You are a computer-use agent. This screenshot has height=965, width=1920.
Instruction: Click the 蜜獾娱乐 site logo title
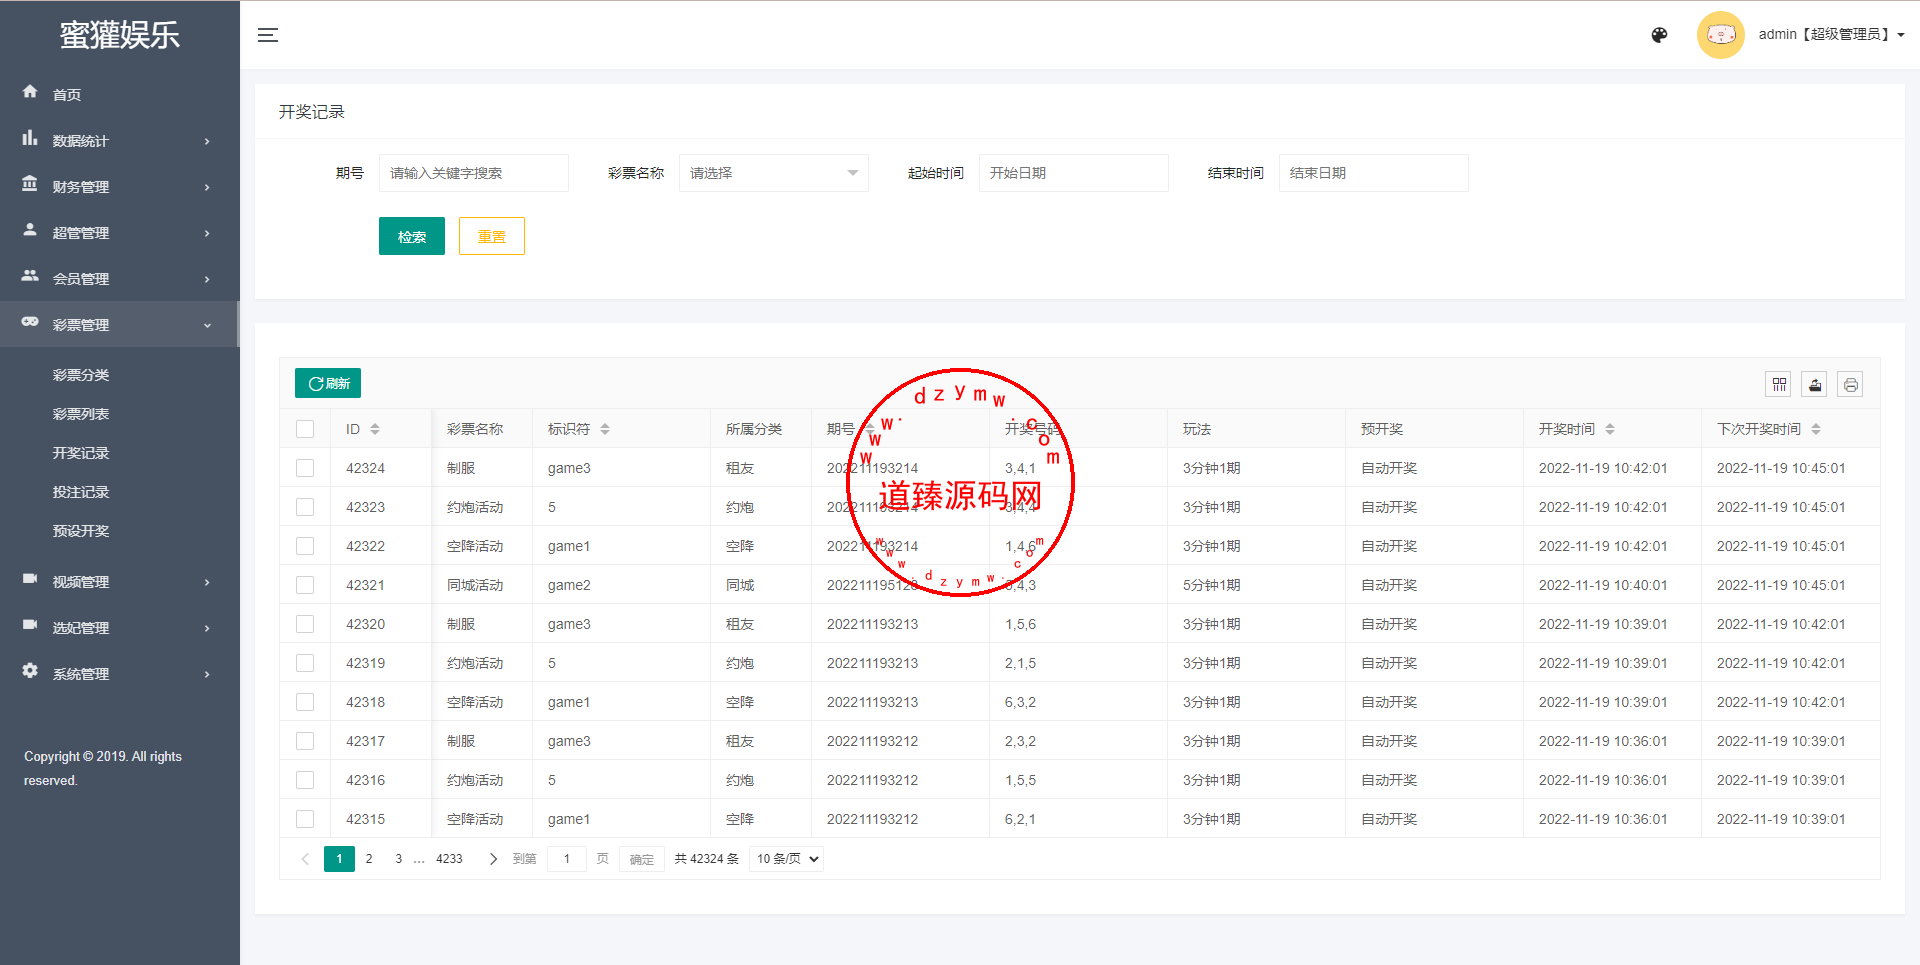click(120, 35)
